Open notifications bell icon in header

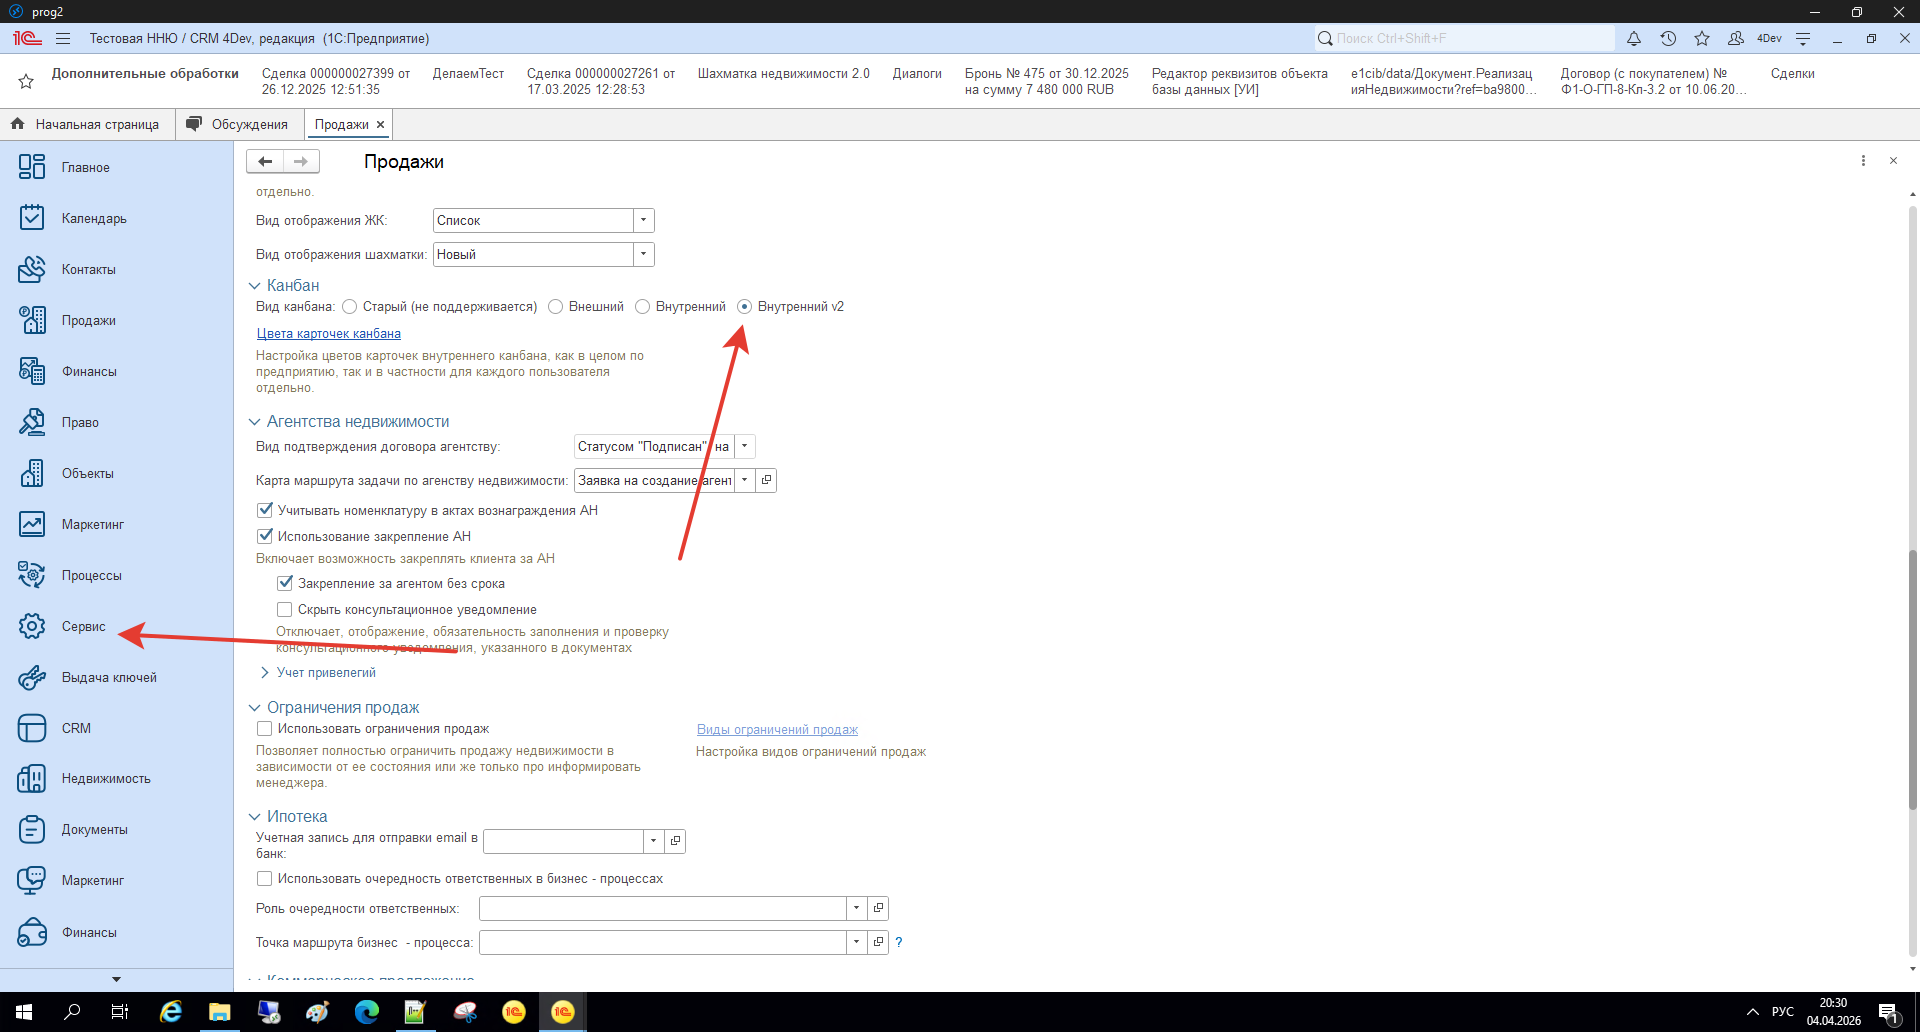pyautogui.click(x=1633, y=38)
